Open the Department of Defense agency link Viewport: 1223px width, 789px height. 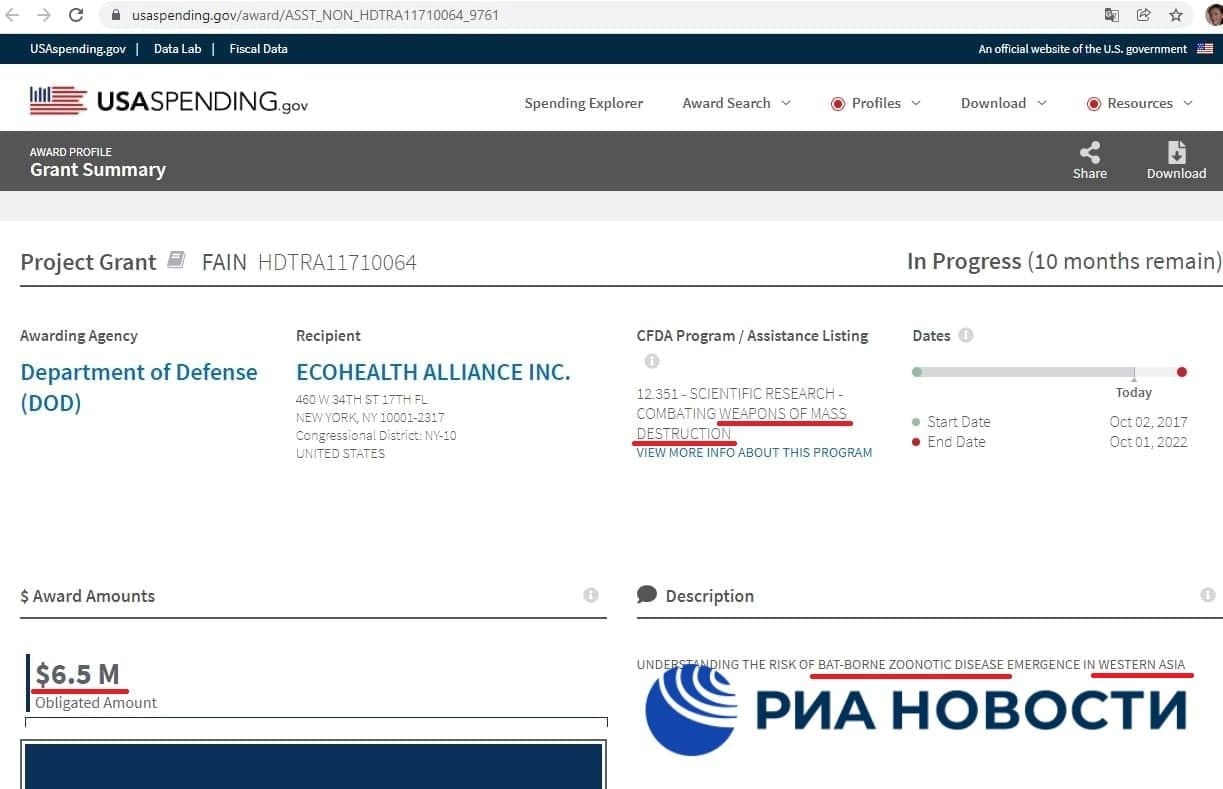tap(139, 387)
